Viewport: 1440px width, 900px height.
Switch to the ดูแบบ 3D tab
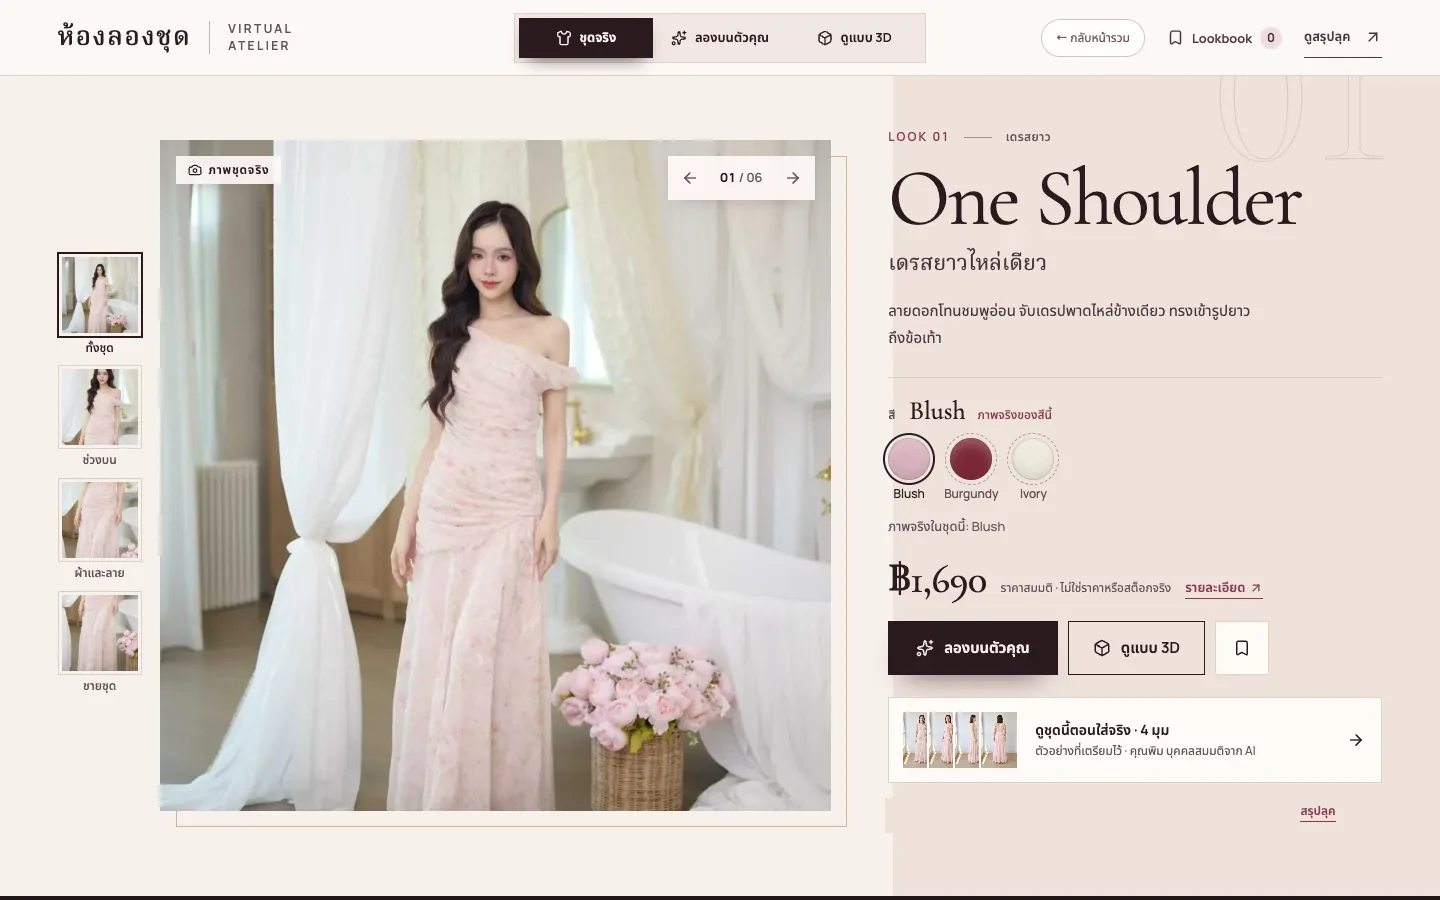point(854,38)
